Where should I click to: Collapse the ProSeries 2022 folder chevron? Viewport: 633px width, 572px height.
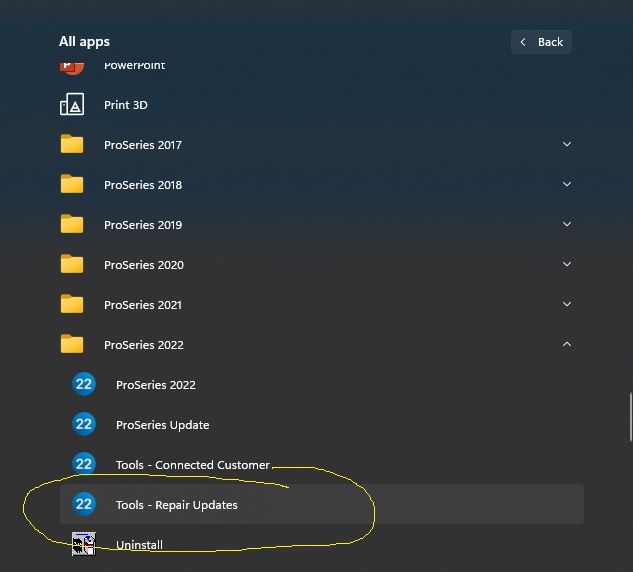pos(567,345)
